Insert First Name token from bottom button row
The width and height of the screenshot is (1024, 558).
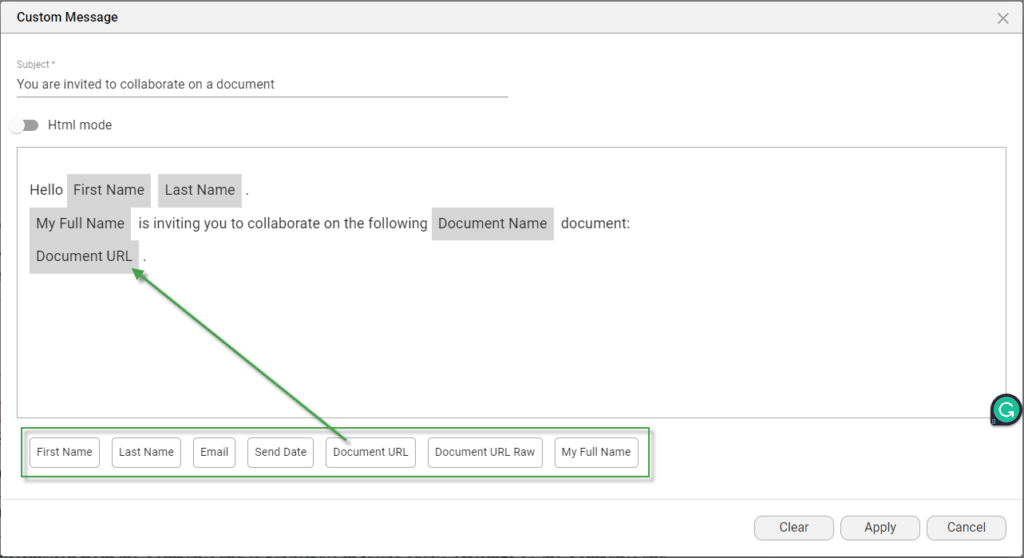pyautogui.click(x=65, y=452)
